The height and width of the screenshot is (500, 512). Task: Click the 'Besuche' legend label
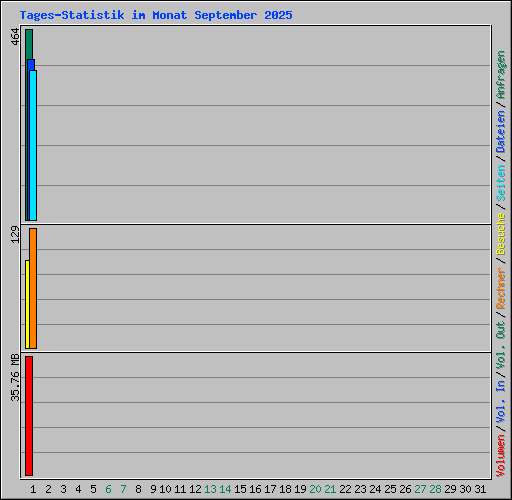click(x=501, y=234)
